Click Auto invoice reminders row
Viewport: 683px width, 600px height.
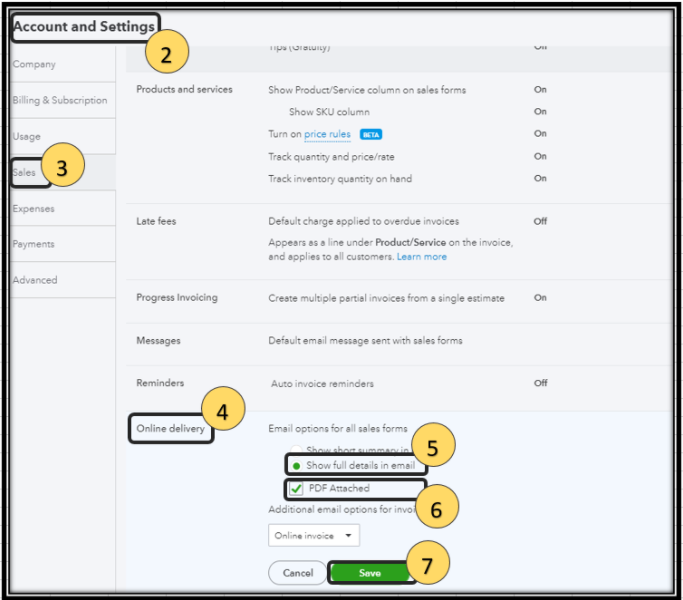(322, 384)
